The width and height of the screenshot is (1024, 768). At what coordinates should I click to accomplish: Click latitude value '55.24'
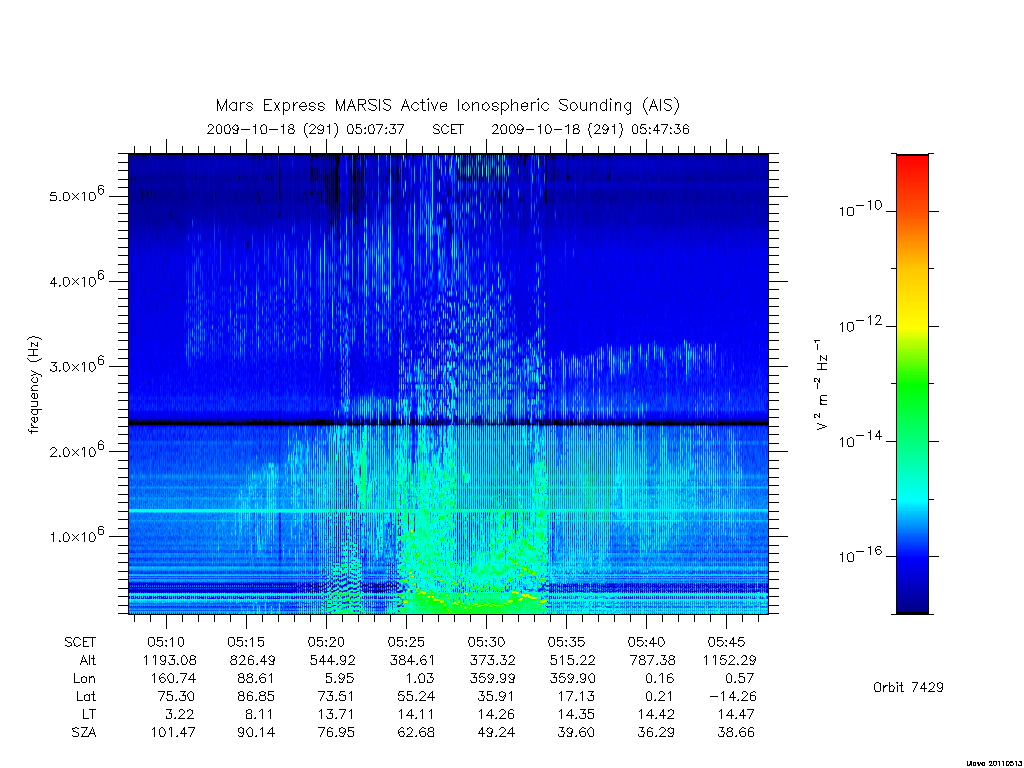[x=416, y=696]
